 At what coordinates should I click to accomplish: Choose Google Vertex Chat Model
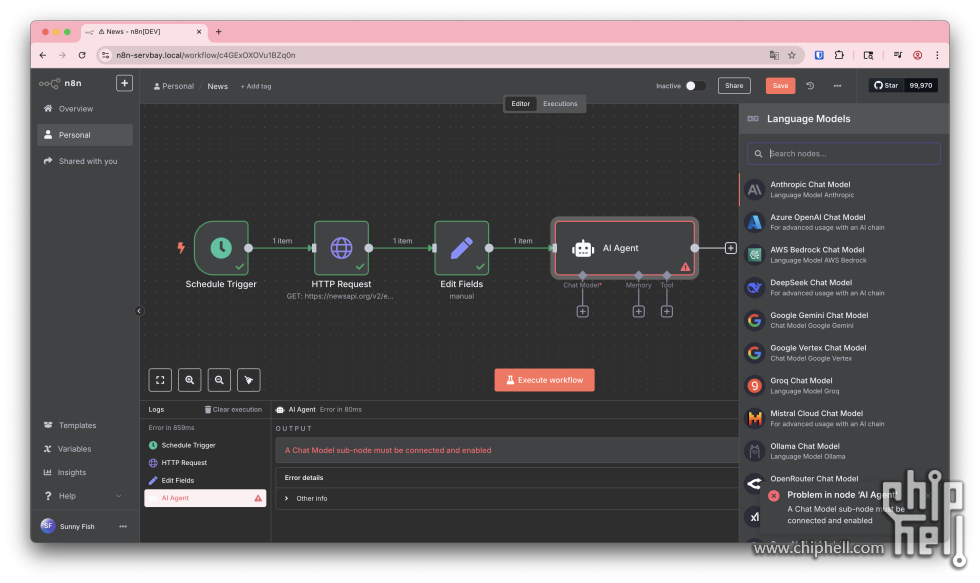click(x=844, y=352)
